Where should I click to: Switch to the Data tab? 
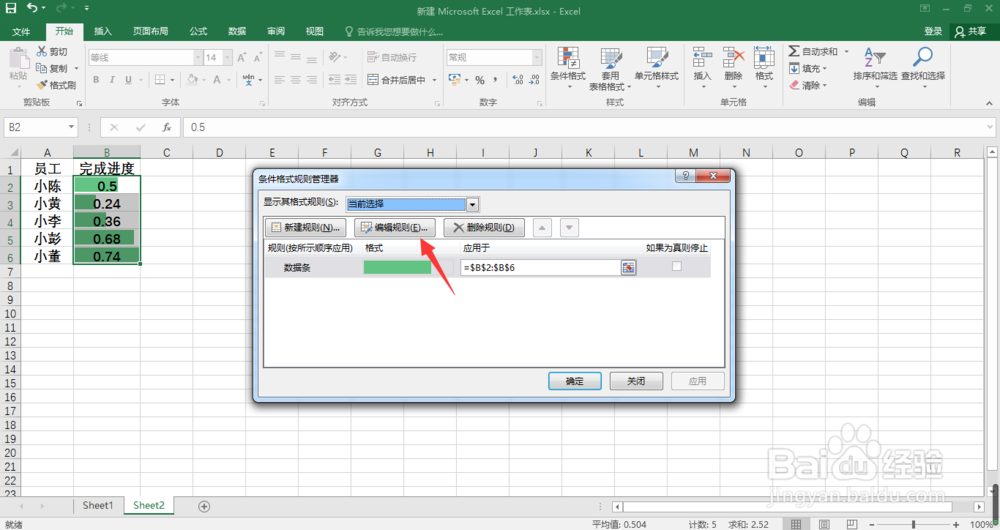(237, 31)
